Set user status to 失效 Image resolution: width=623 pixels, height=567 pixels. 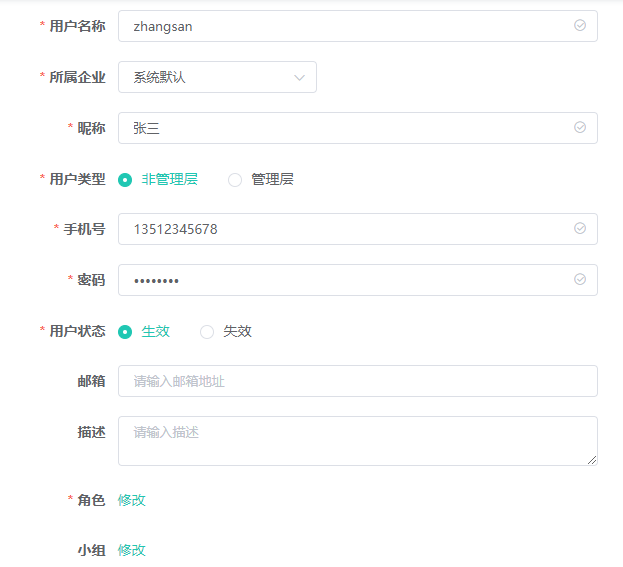(x=207, y=332)
